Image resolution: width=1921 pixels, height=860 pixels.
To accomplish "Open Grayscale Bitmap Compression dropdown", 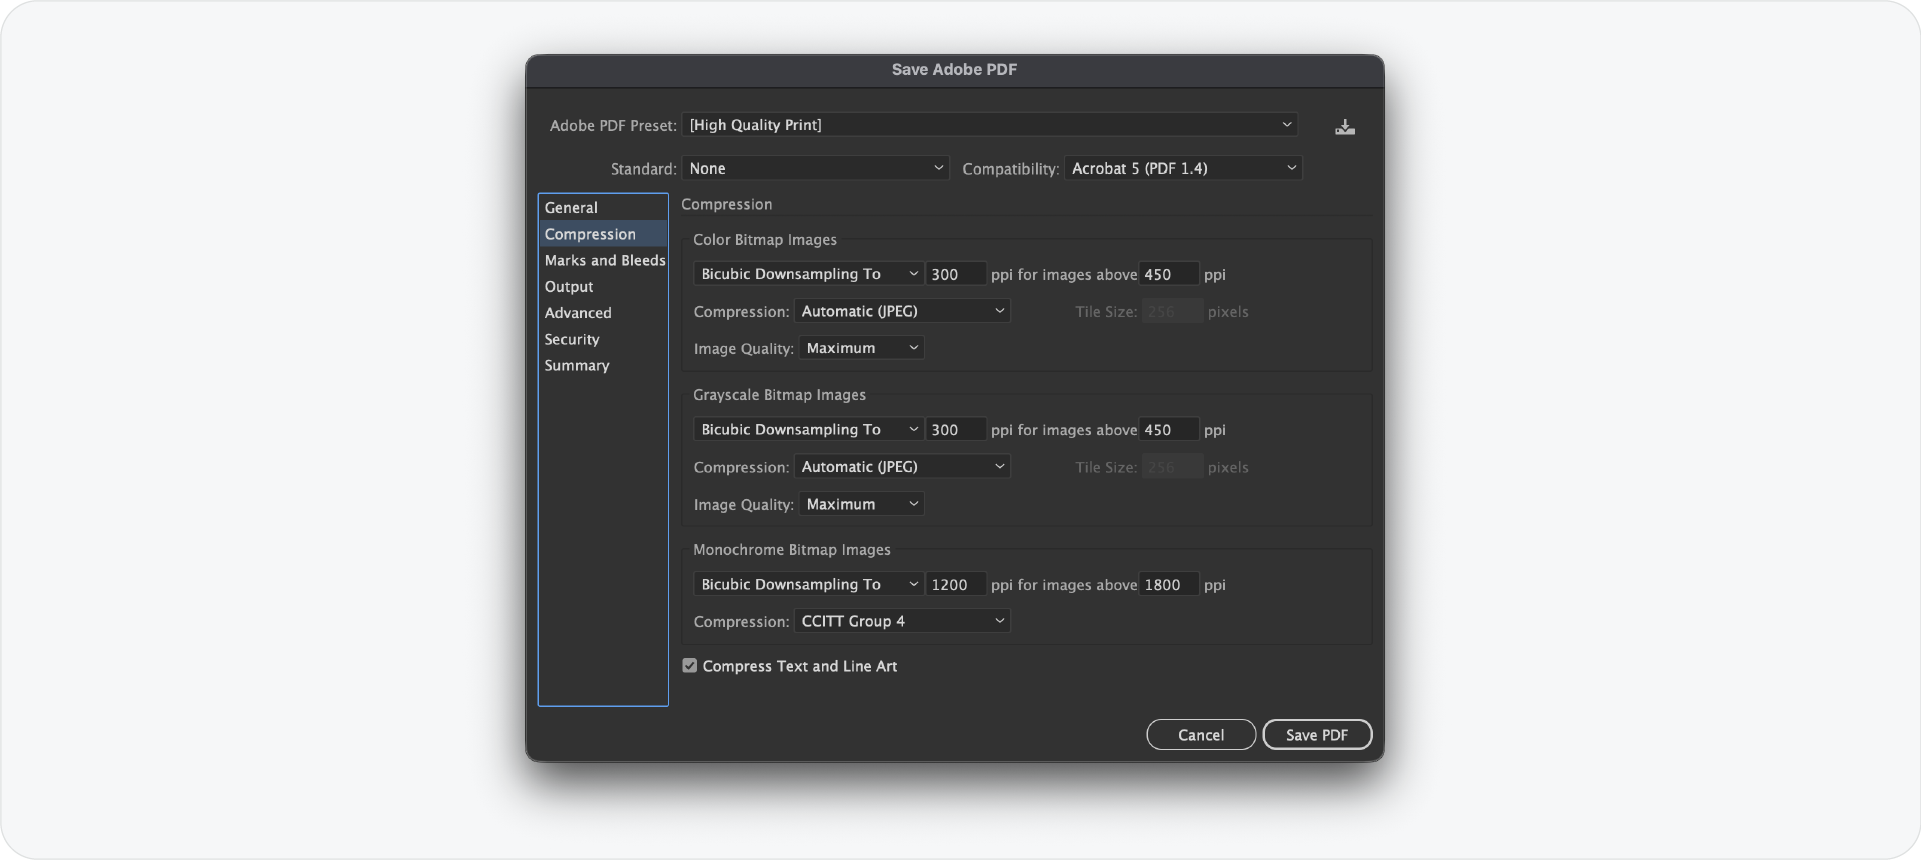I will pyautogui.click(x=902, y=467).
